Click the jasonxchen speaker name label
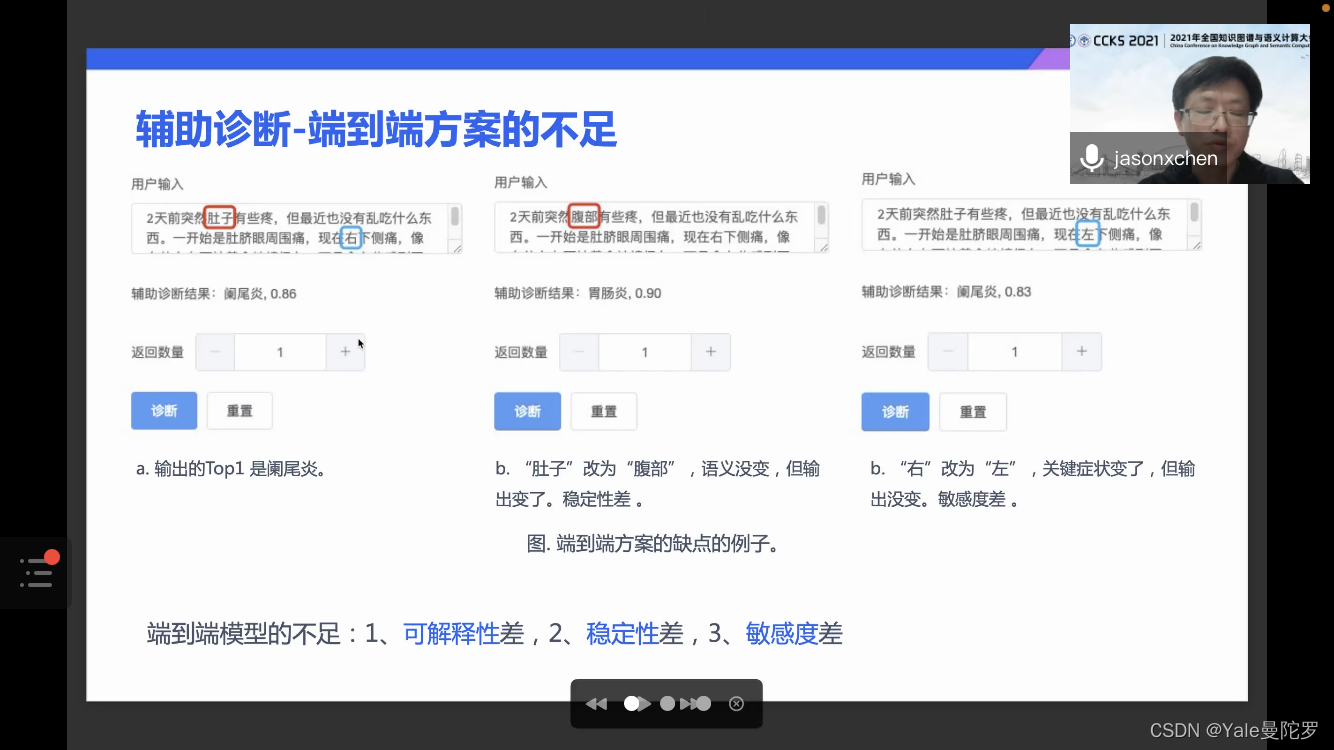The height and width of the screenshot is (750, 1334). (x=1166, y=158)
